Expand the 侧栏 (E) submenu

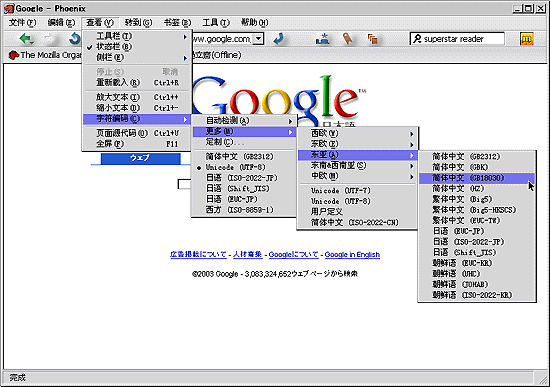[x=137, y=58]
